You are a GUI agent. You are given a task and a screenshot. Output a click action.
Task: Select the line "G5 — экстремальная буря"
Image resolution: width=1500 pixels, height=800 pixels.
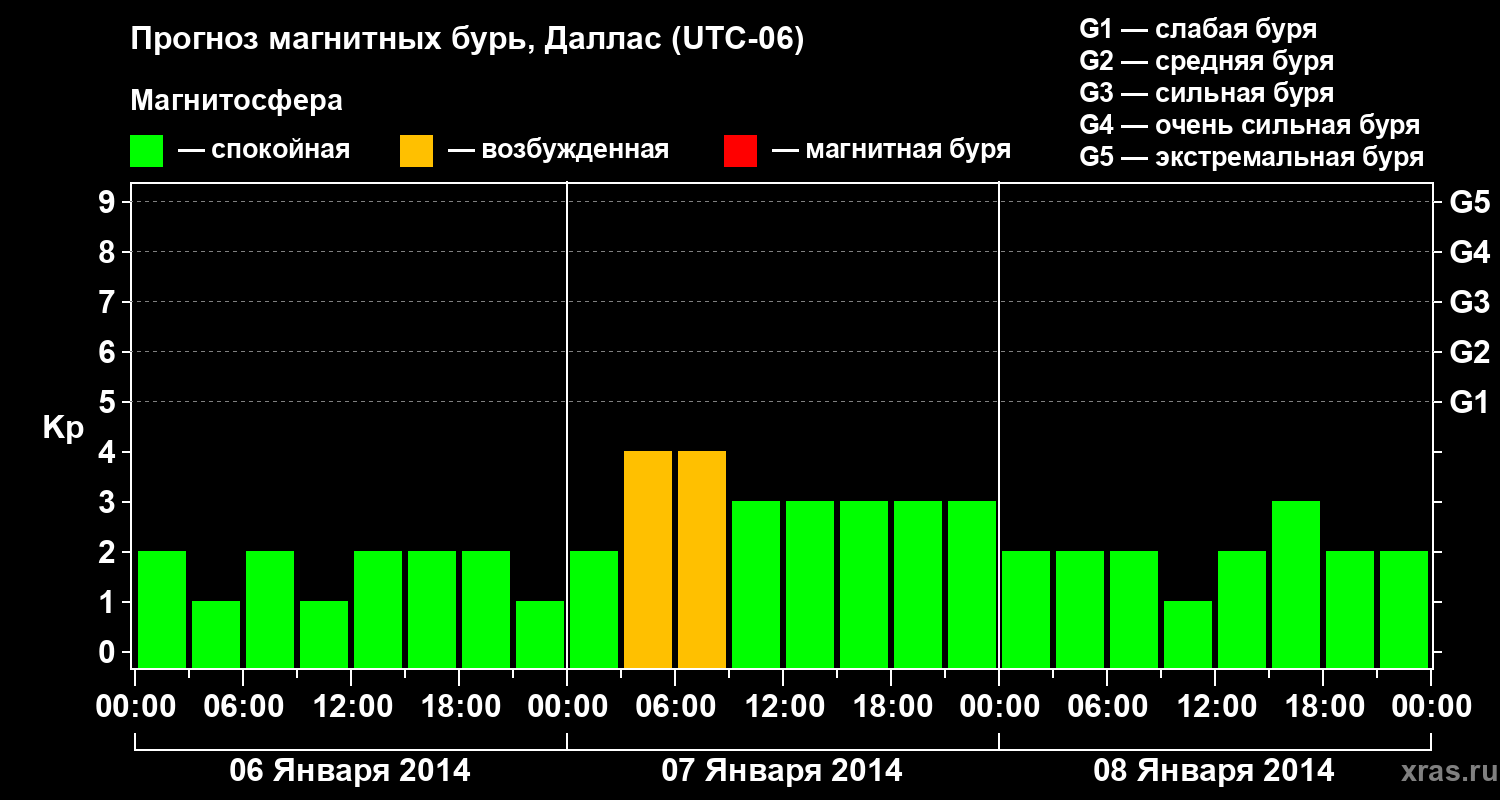pos(1252,157)
